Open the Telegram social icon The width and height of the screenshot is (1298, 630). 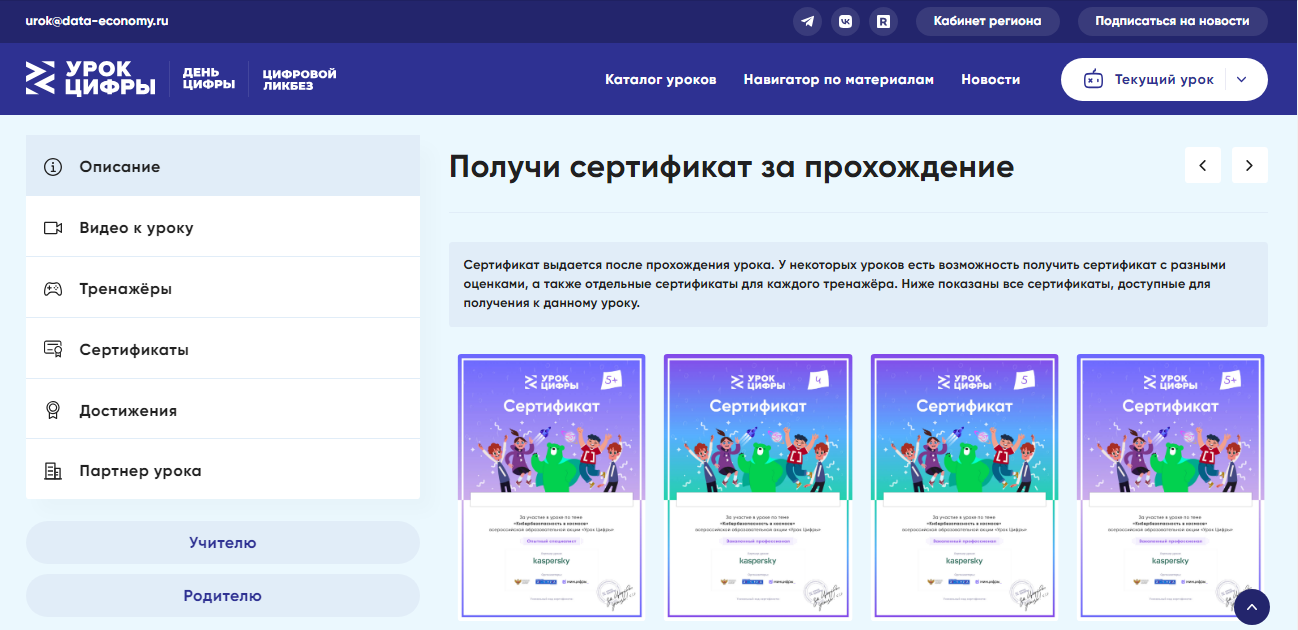808,21
